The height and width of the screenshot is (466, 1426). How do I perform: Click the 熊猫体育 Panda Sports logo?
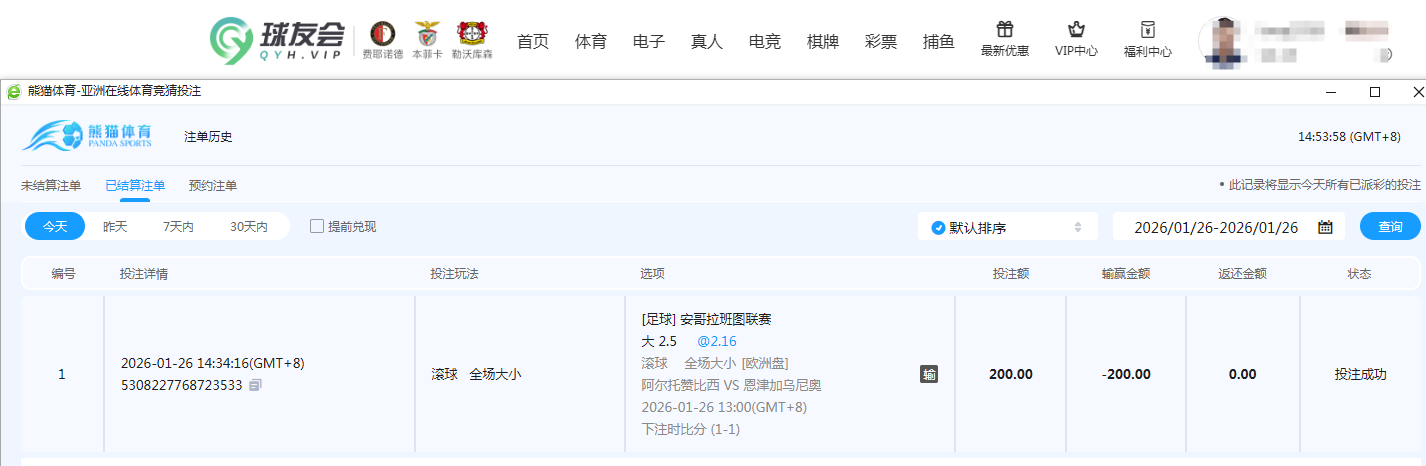[x=87, y=135]
